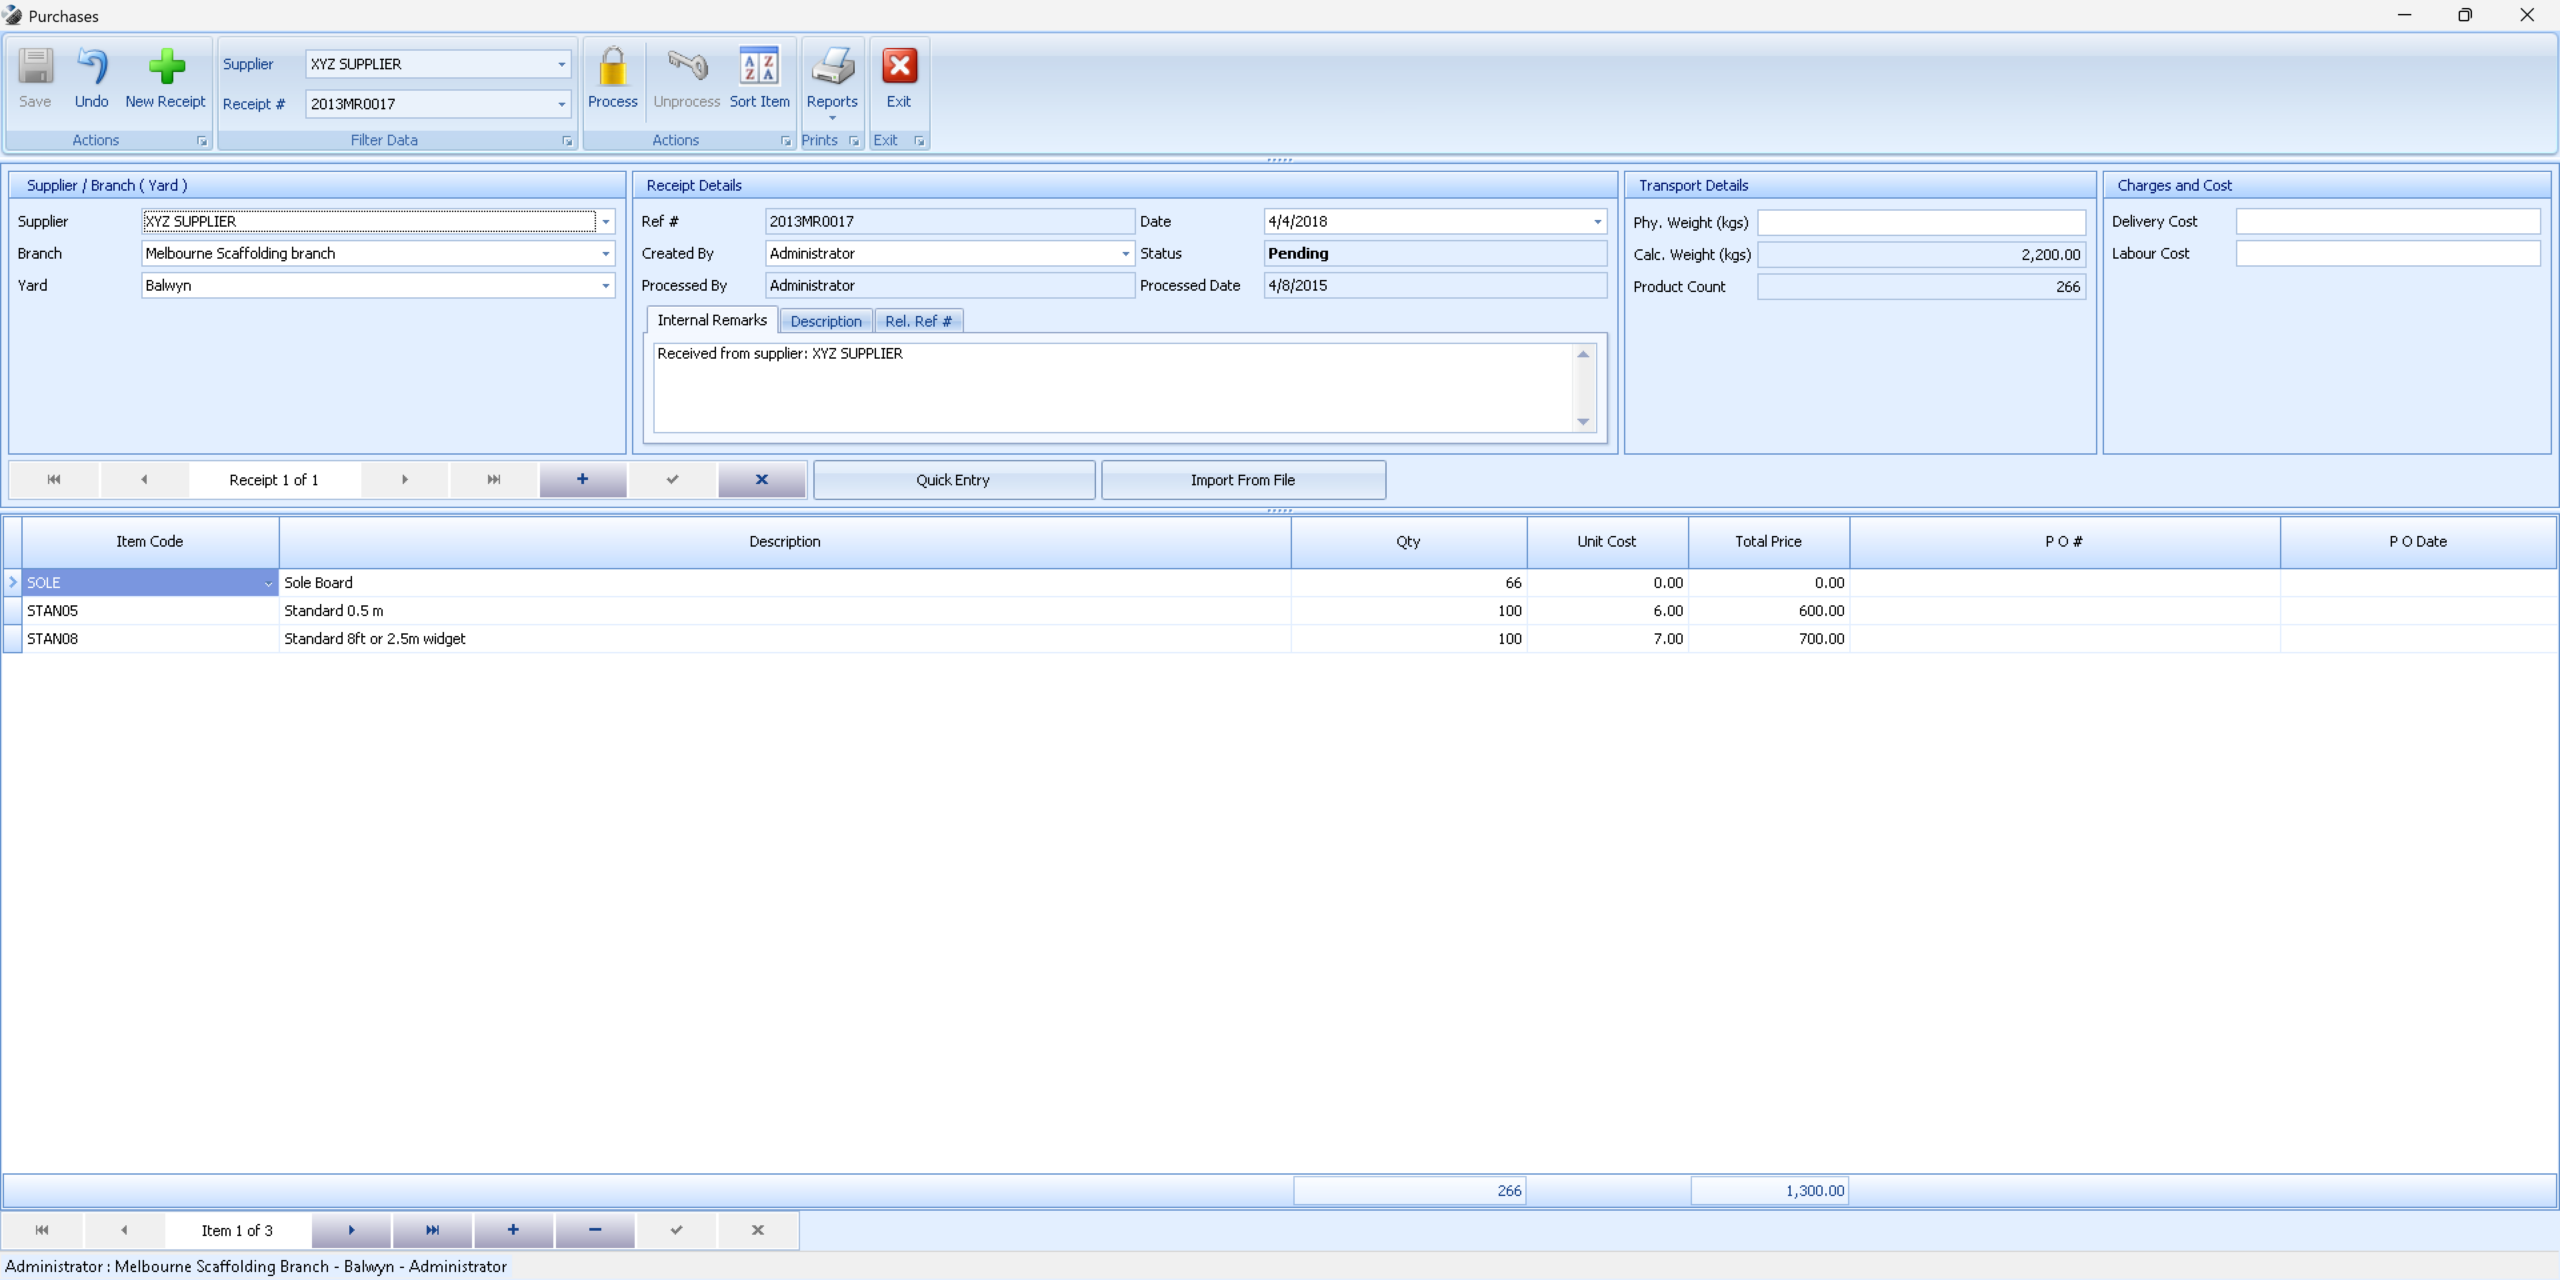
Task: Cancel receipt edit with X navigator button
Action: pyautogui.click(x=762, y=480)
